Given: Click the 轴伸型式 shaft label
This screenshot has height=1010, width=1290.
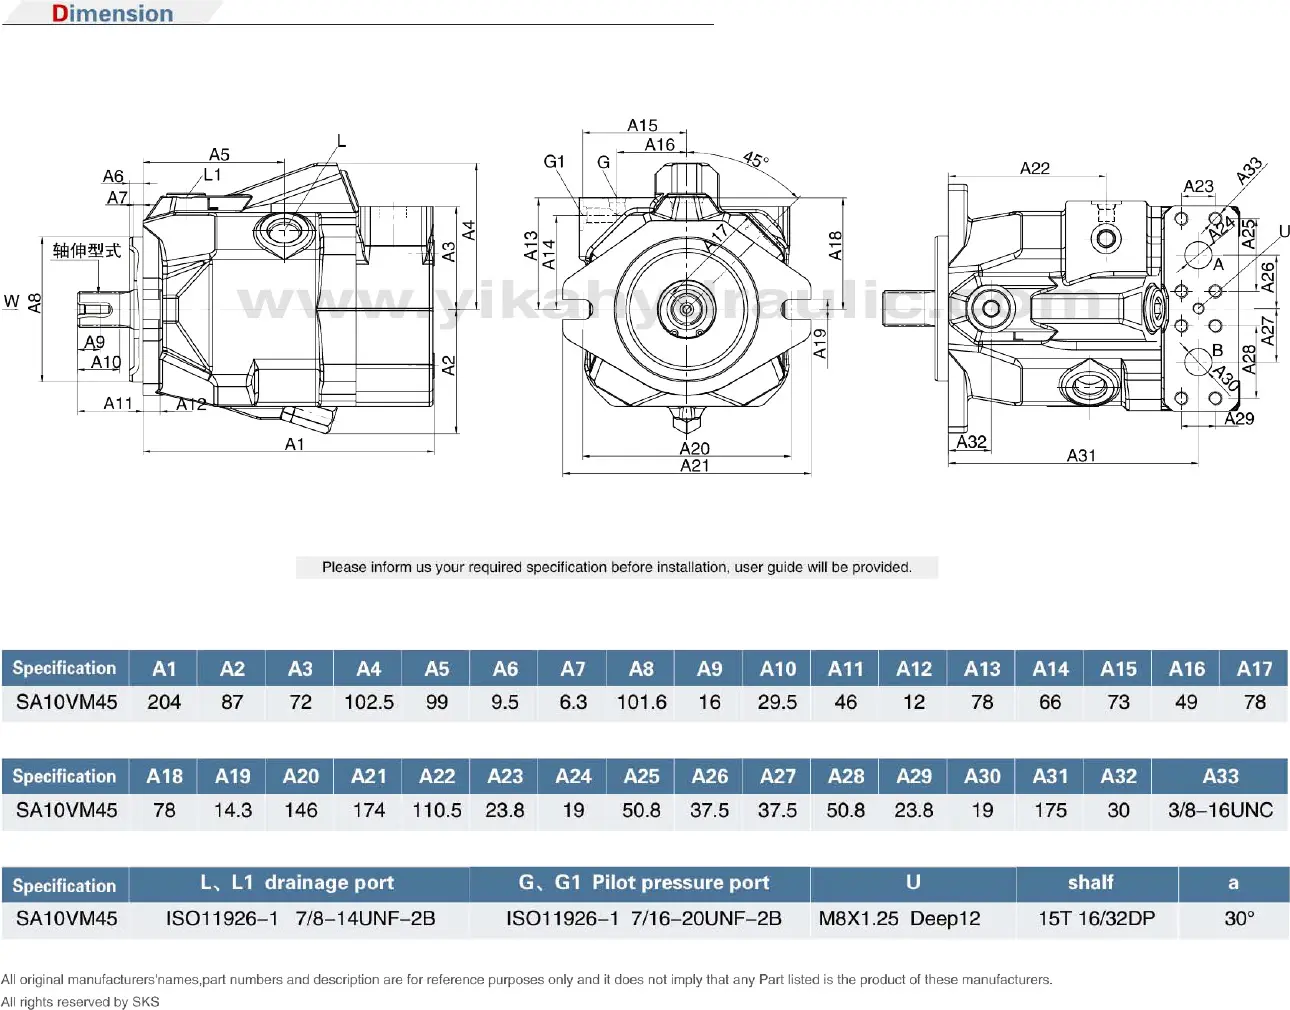Looking at the screenshot, I should pyautogui.click(x=87, y=250).
